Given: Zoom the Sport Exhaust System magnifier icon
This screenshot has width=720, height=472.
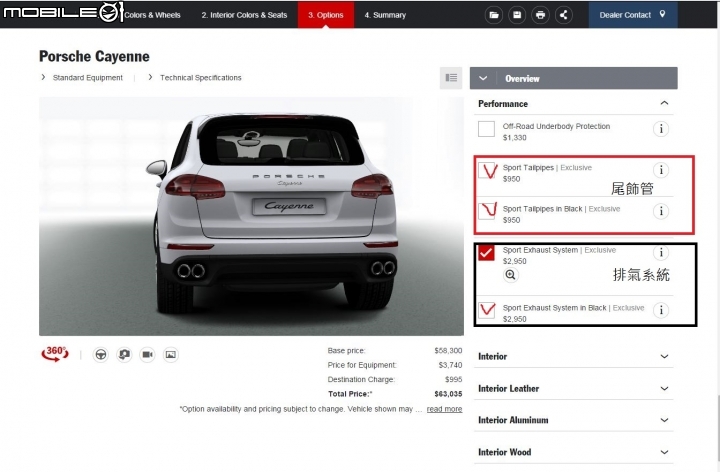Looking at the screenshot, I should coord(510,275).
